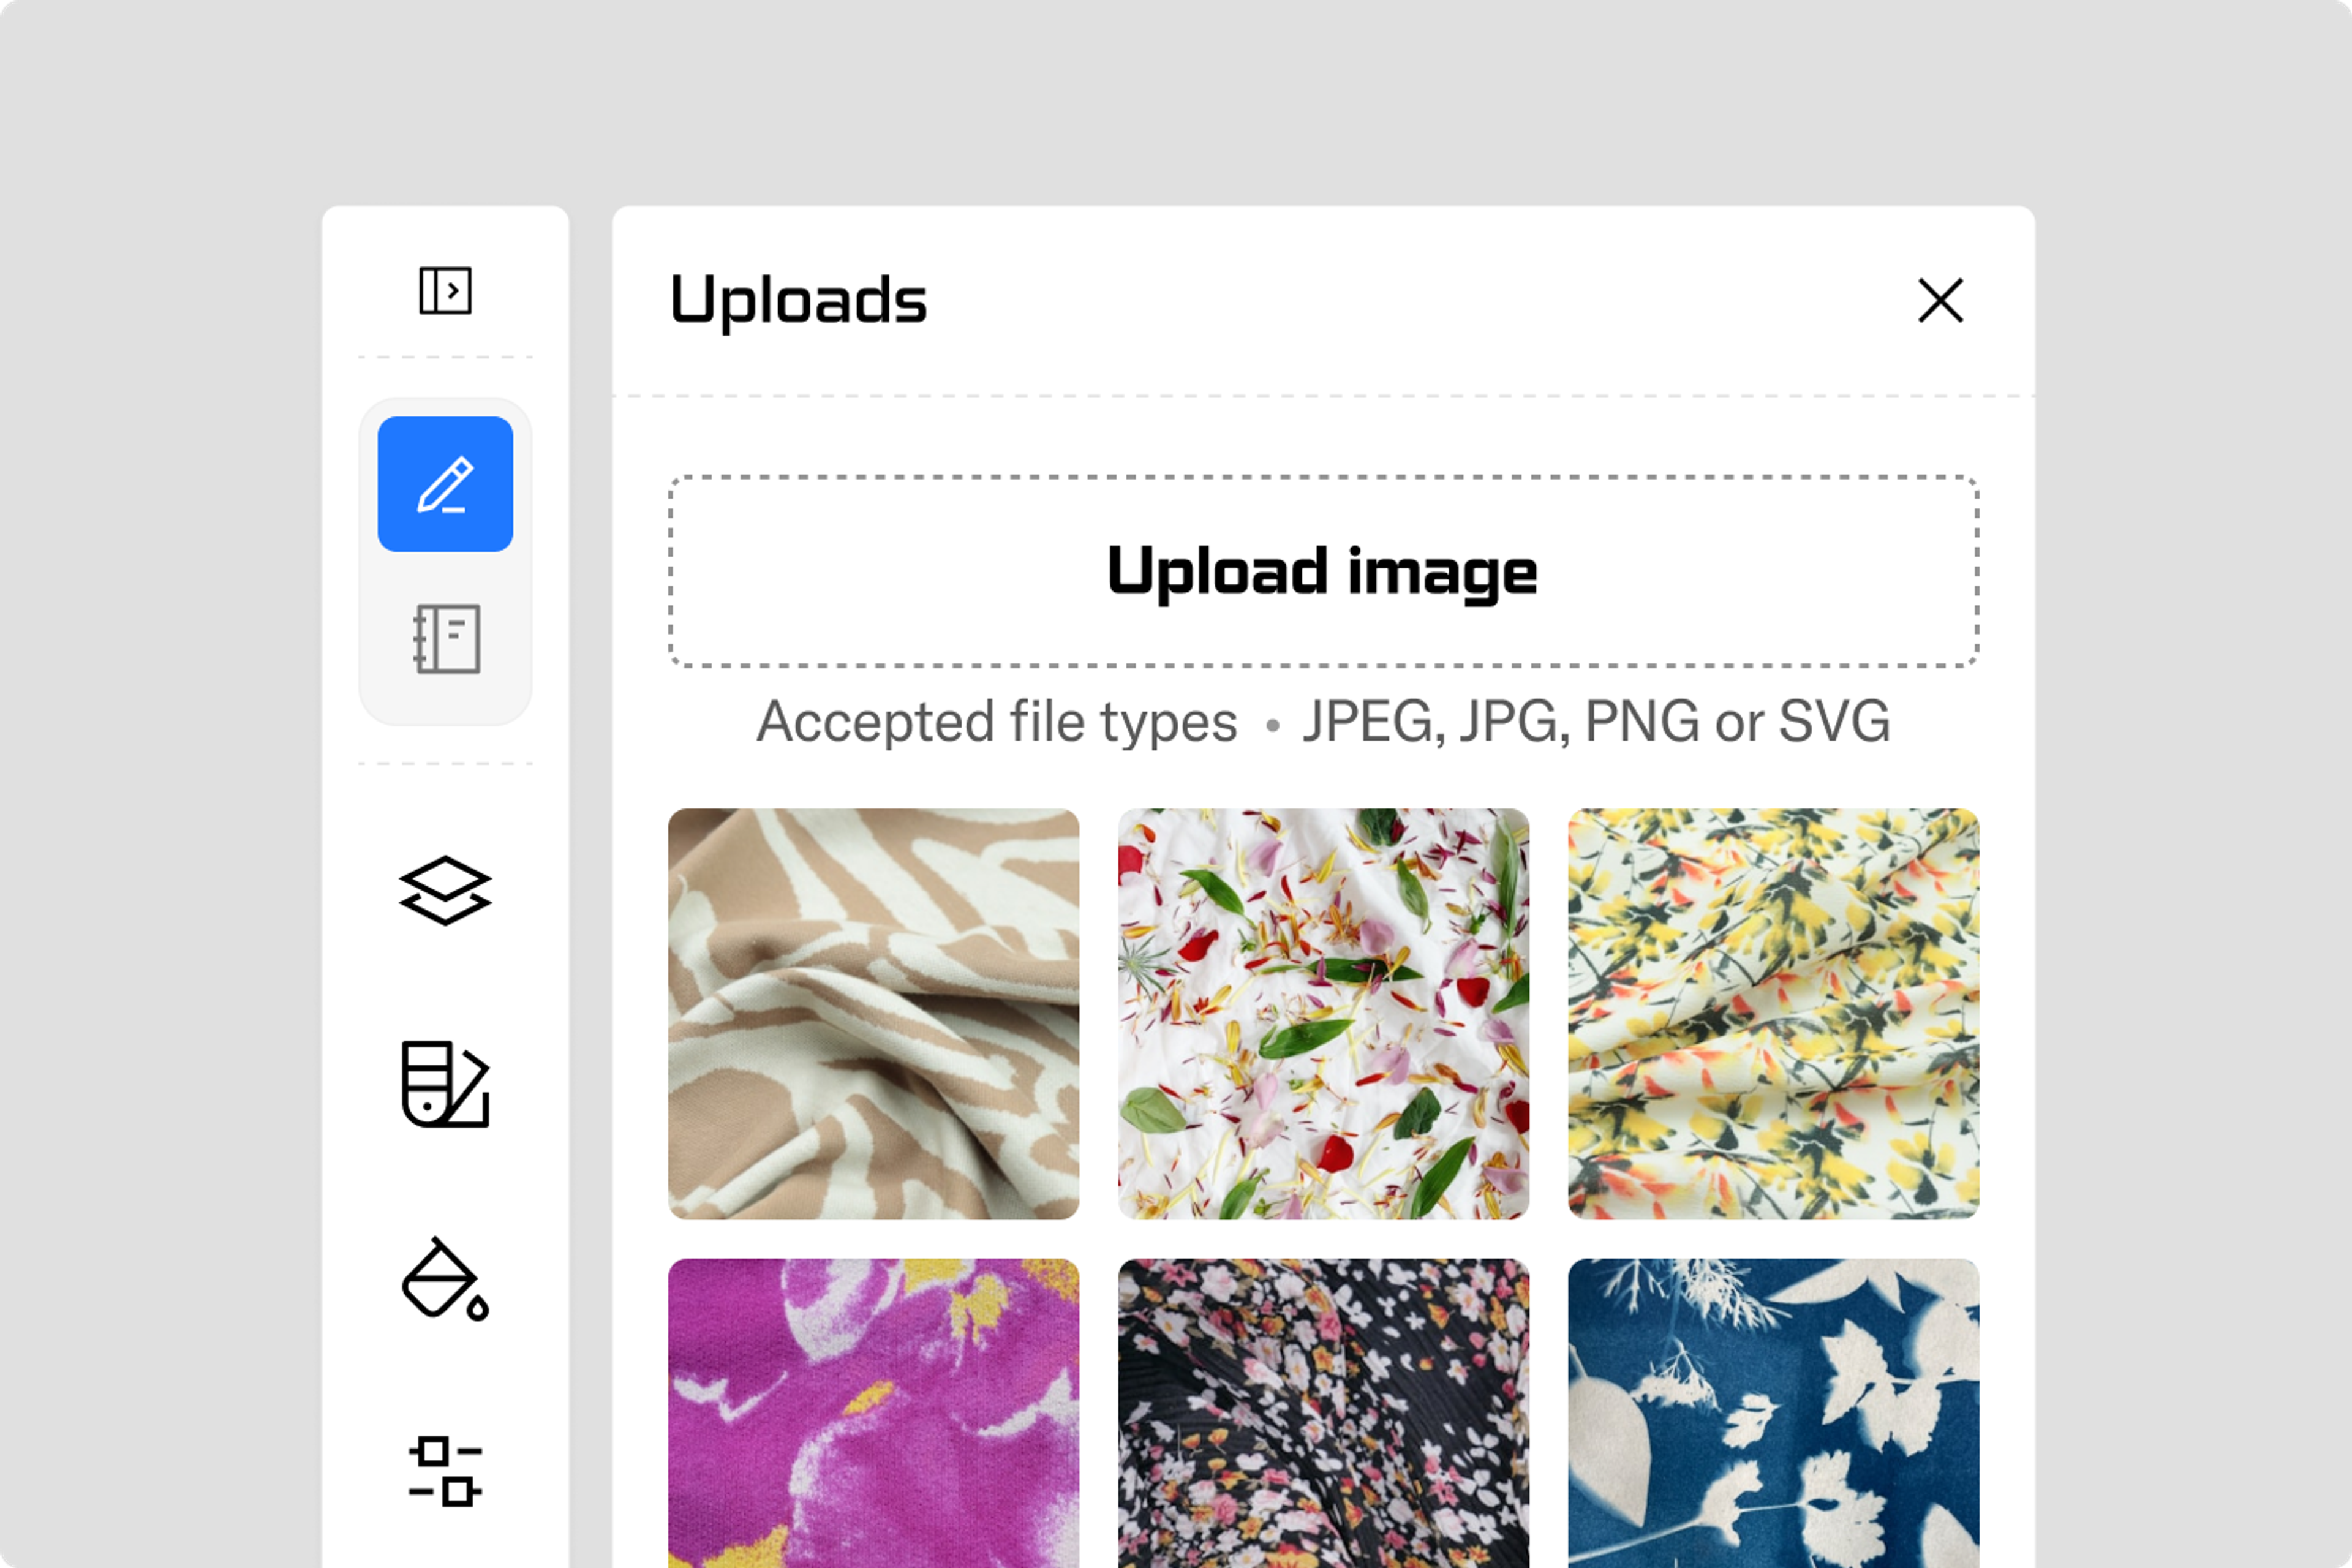Image resolution: width=2352 pixels, height=1568 pixels.
Task: Select the paint bucket fill tool
Action: [445, 1279]
